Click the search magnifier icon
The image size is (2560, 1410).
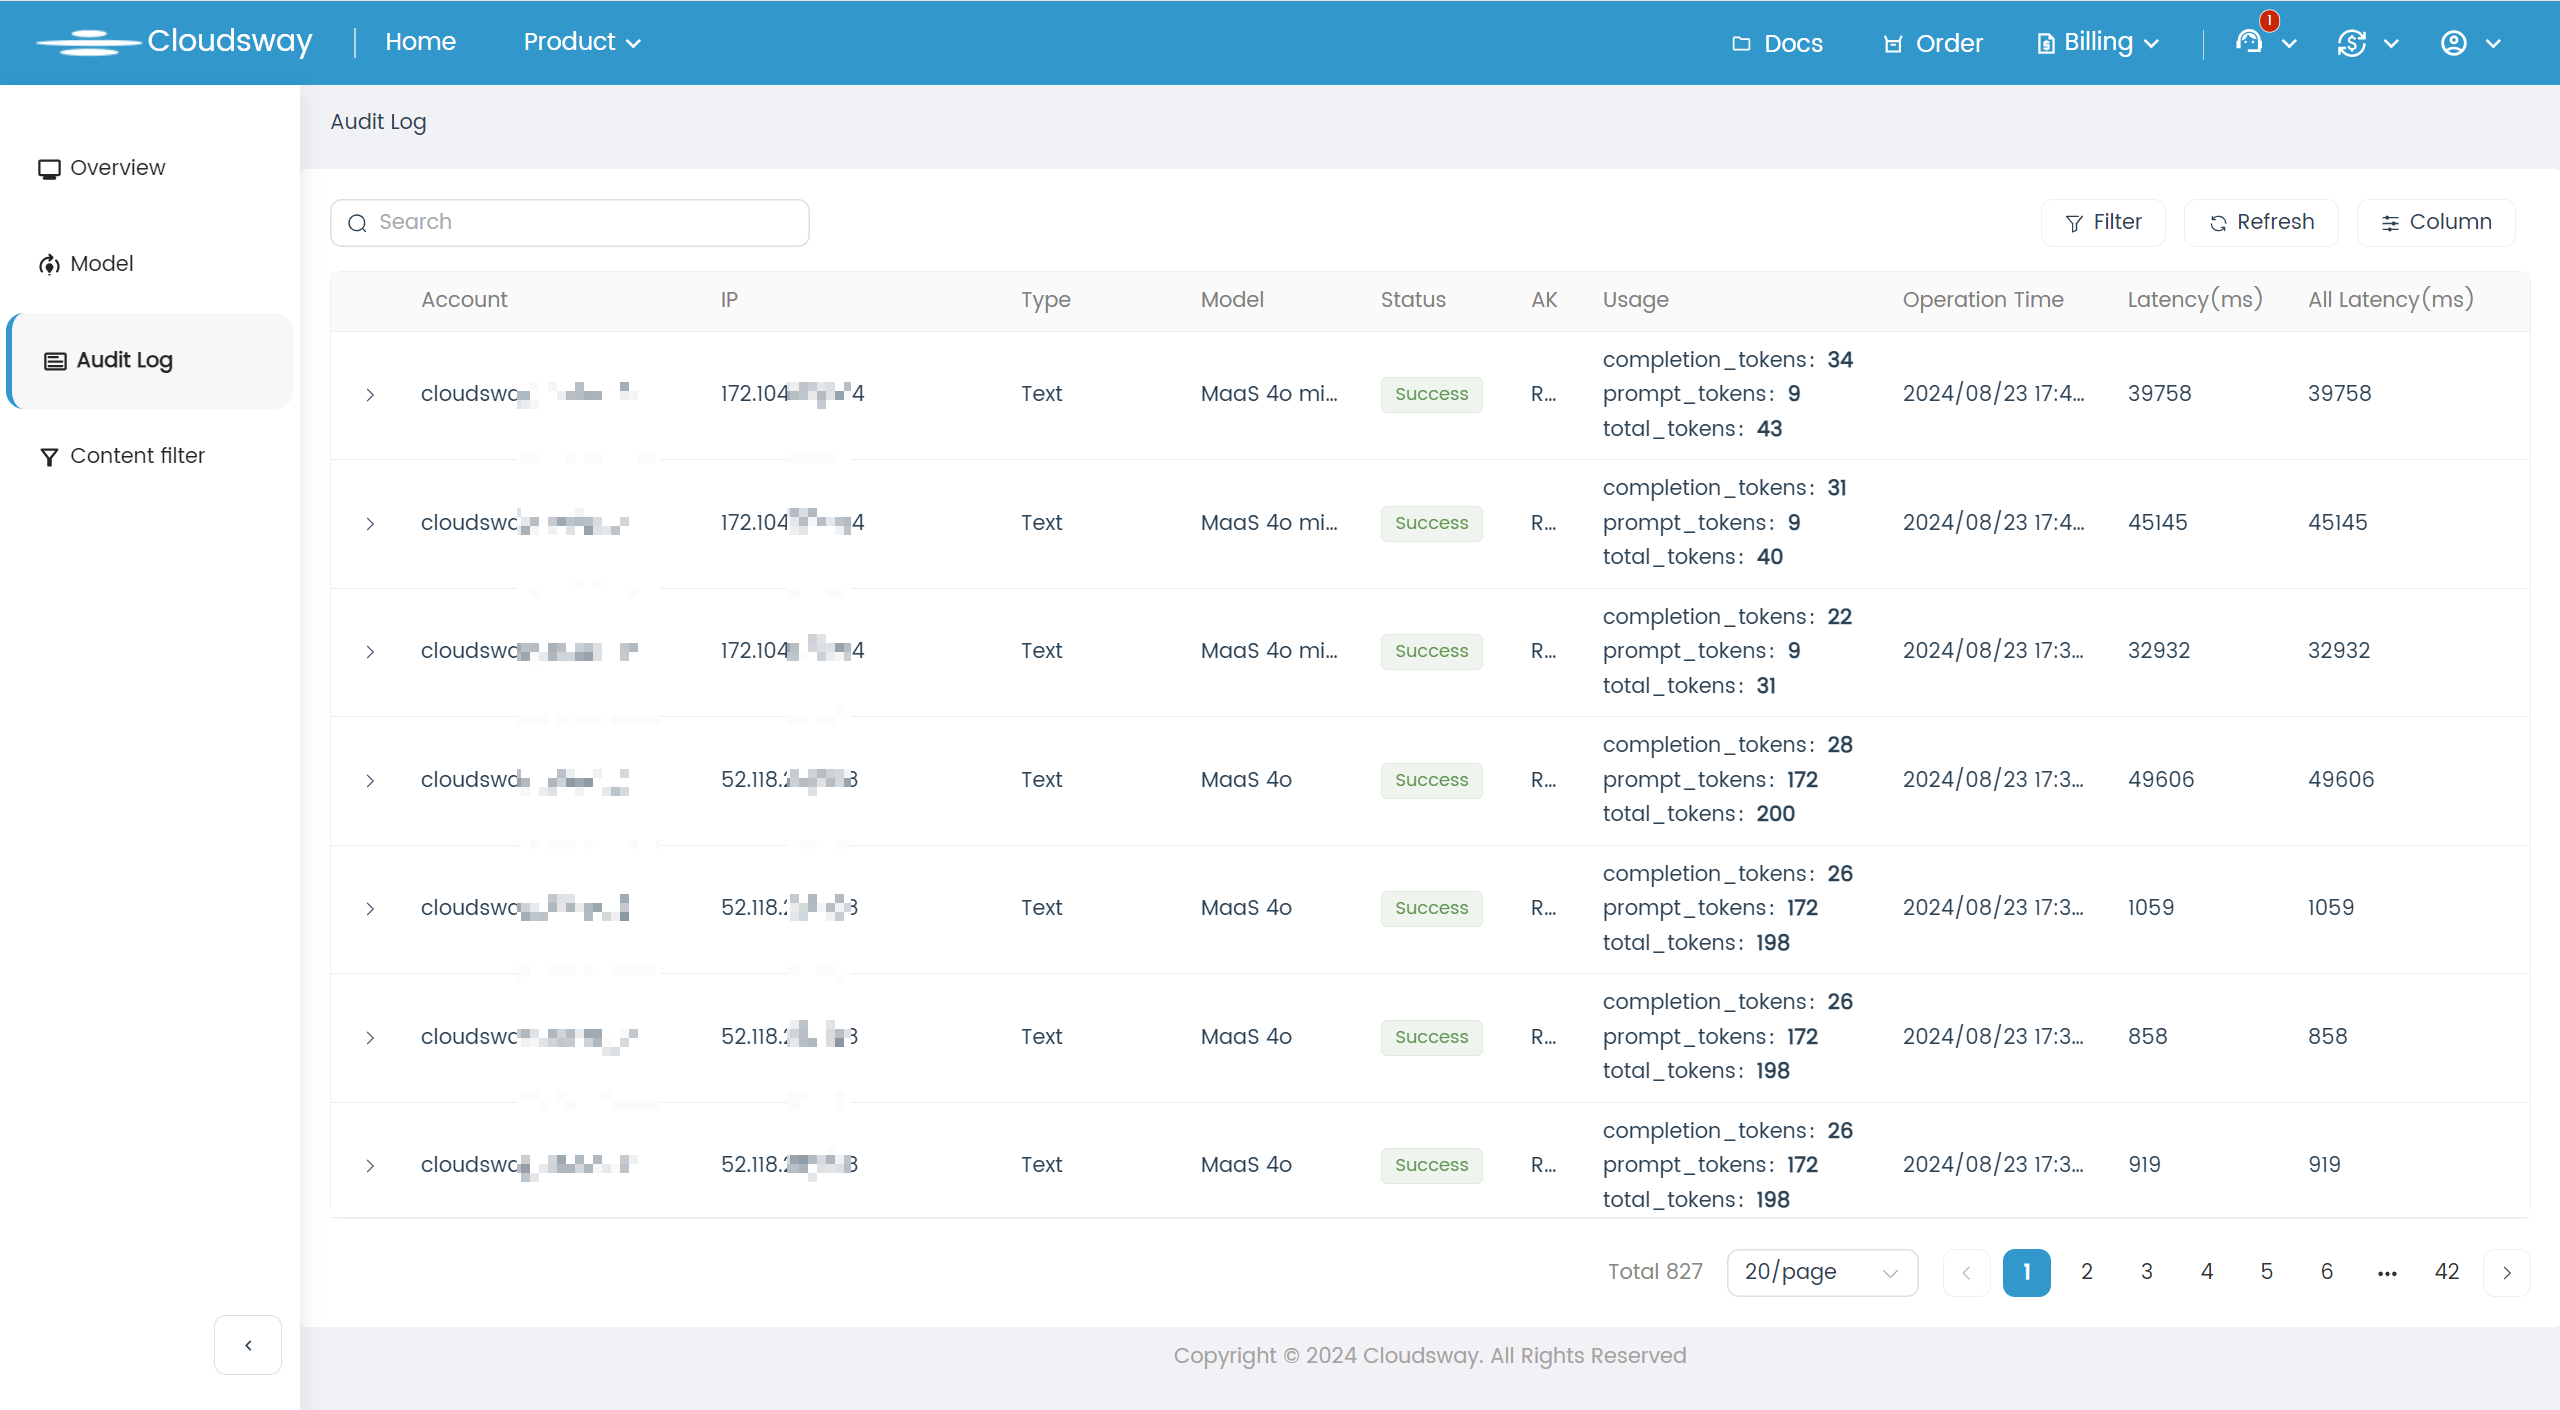point(357,223)
